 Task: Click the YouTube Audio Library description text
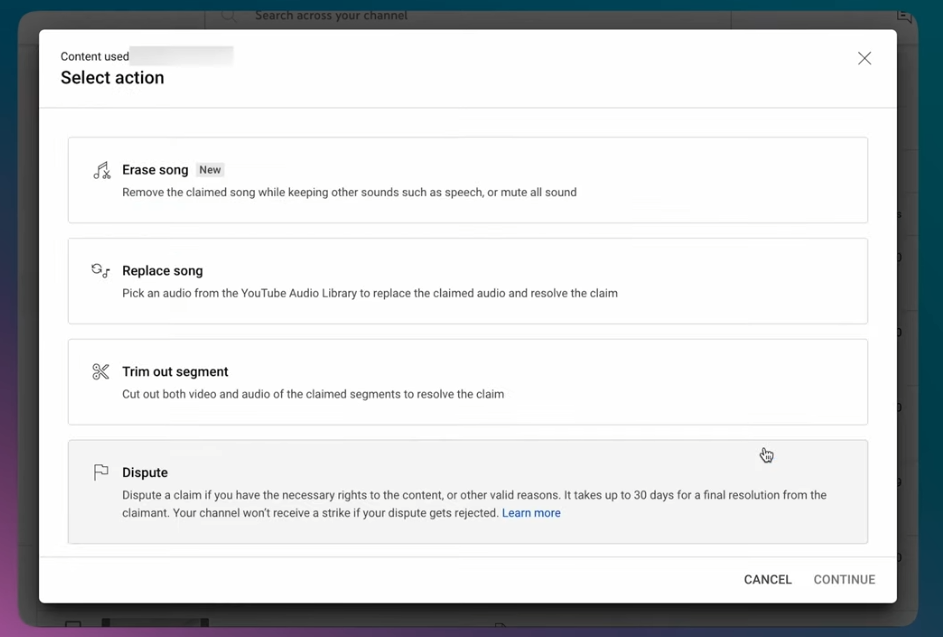point(369,293)
